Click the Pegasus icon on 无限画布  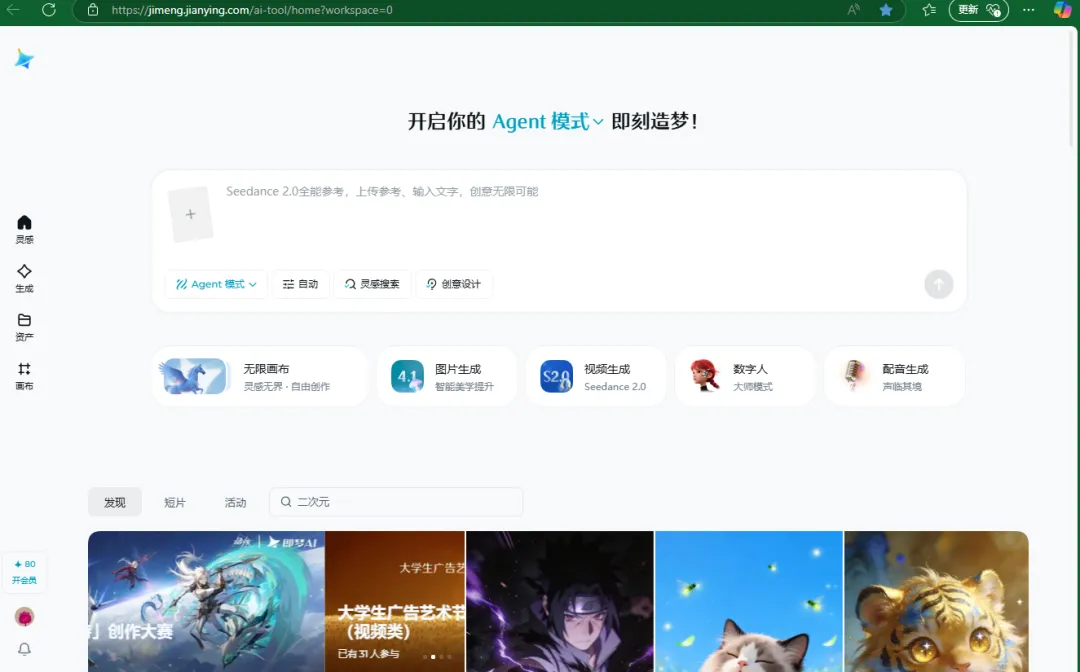(x=194, y=376)
